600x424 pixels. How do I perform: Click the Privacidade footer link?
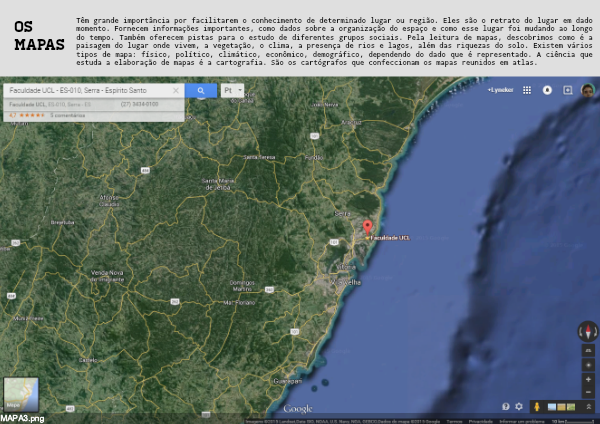pos(480,421)
